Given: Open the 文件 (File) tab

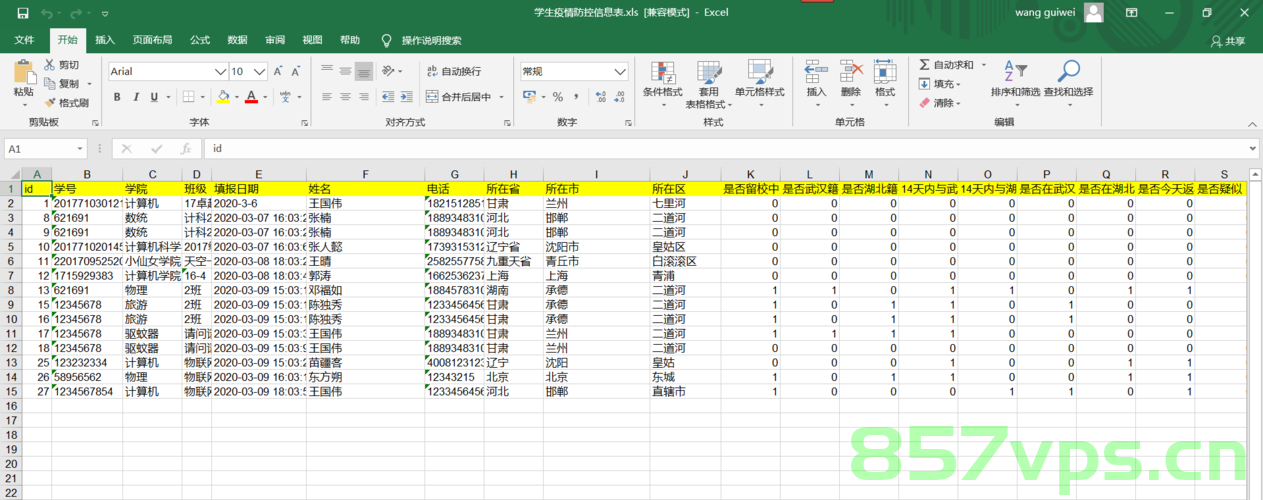Looking at the screenshot, I should pyautogui.click(x=24, y=41).
